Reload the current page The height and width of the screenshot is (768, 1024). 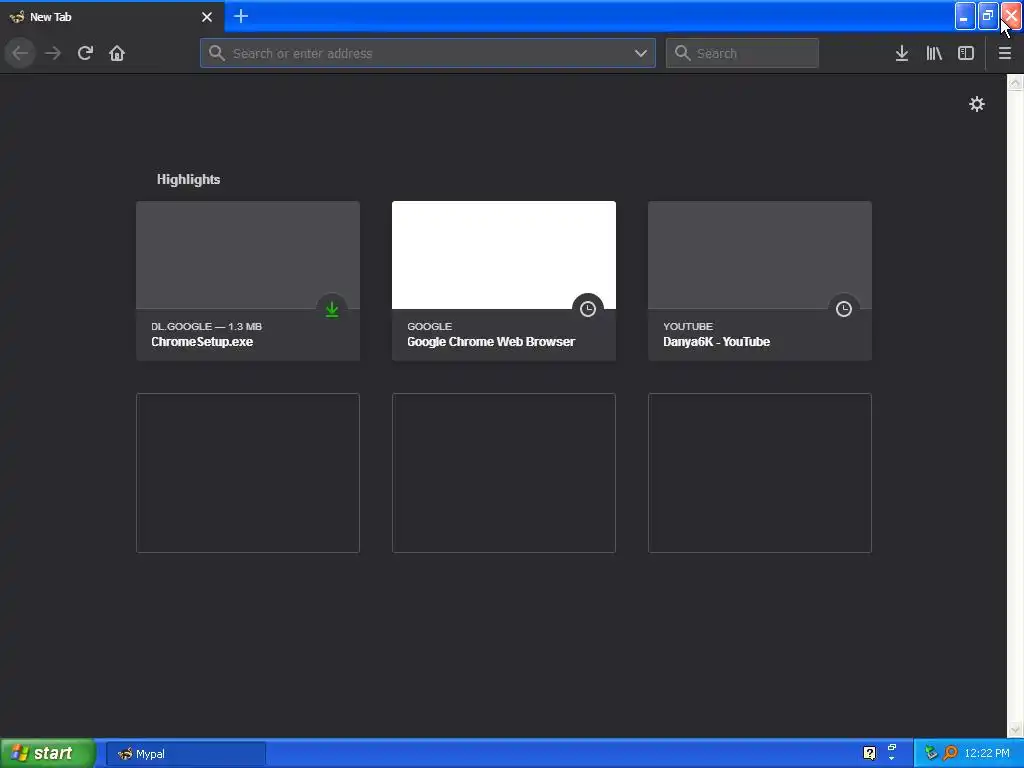(x=85, y=53)
